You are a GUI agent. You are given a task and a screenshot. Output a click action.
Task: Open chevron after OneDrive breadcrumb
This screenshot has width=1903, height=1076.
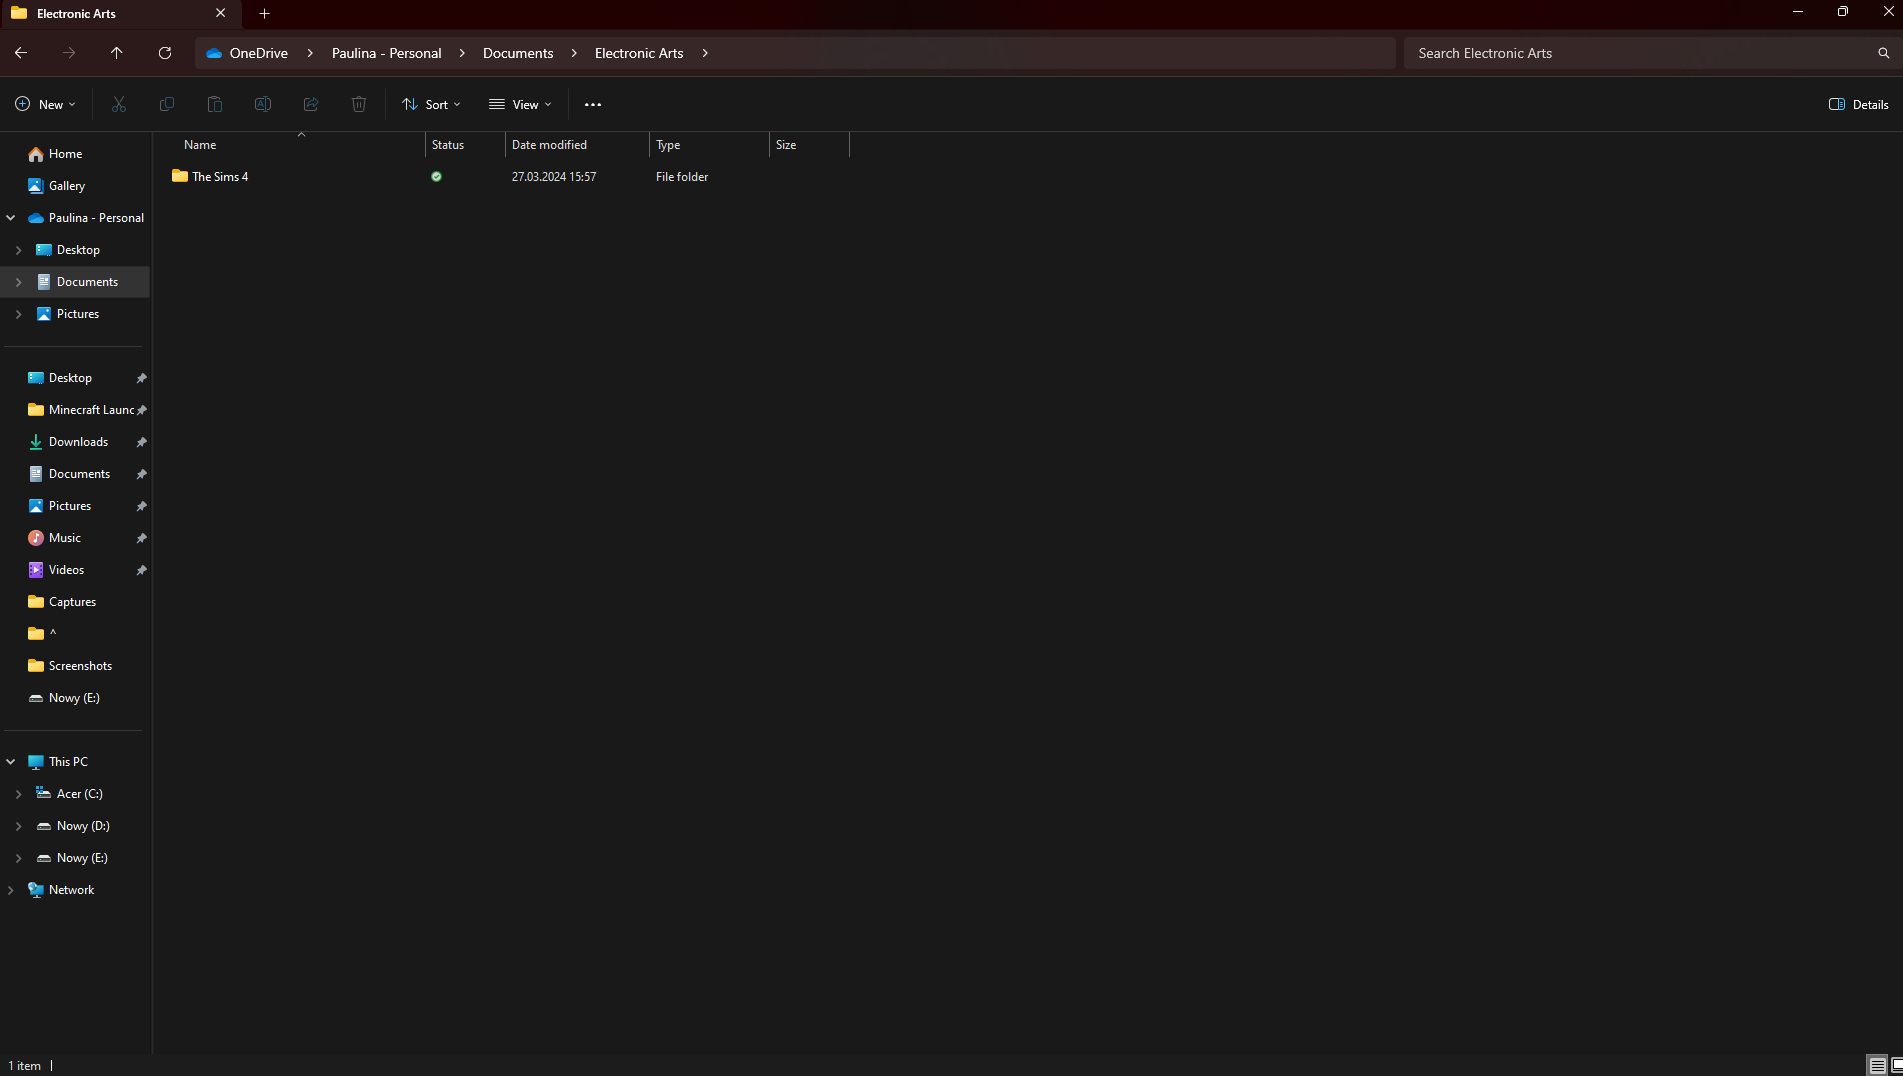click(310, 53)
